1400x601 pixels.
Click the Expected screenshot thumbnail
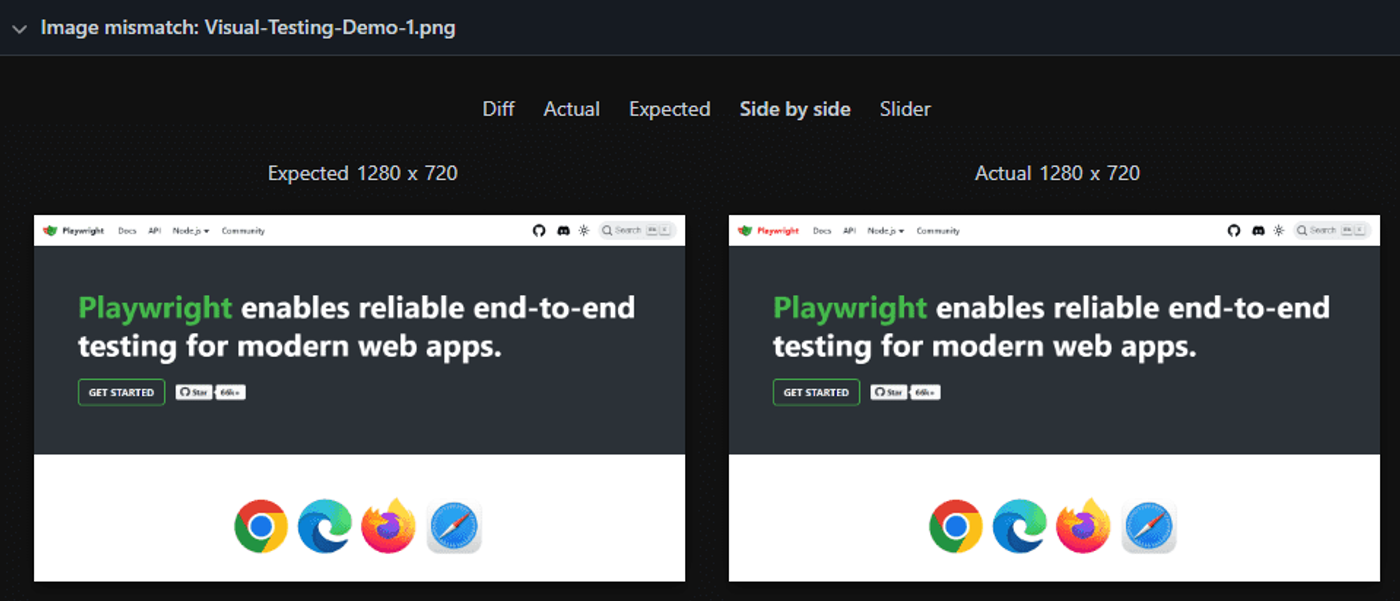point(359,398)
